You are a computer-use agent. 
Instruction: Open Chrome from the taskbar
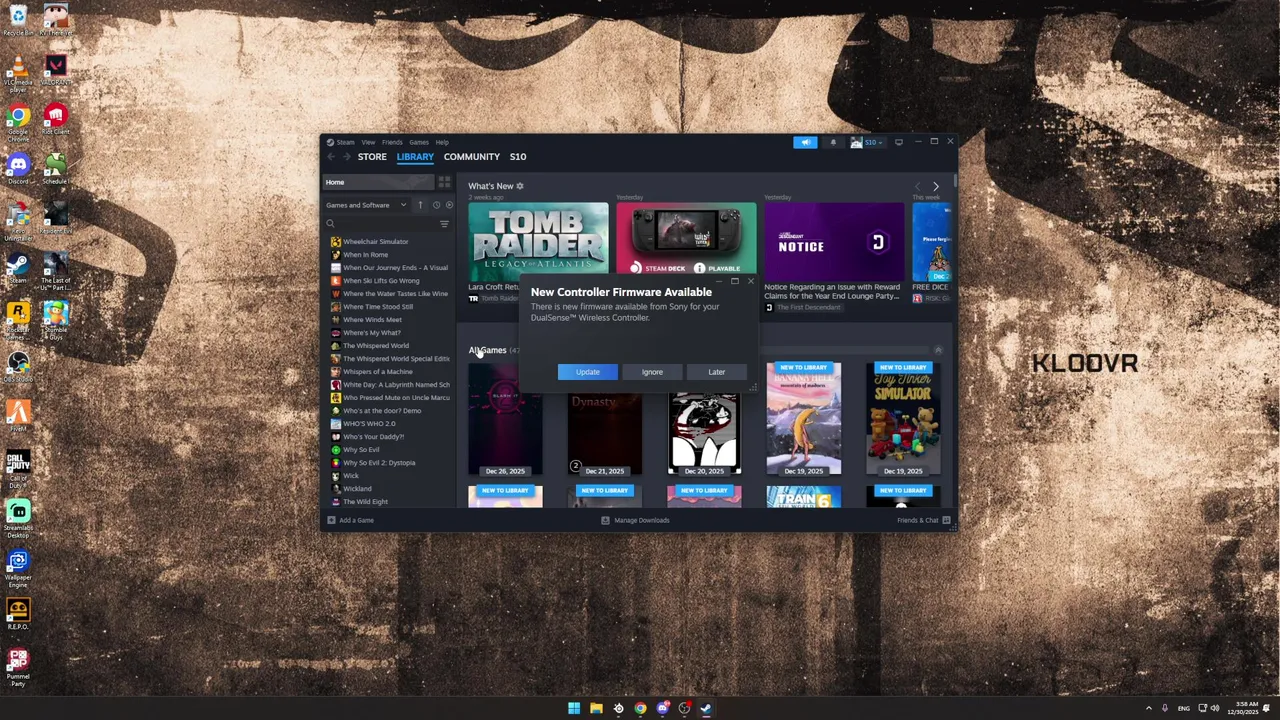tap(640, 708)
